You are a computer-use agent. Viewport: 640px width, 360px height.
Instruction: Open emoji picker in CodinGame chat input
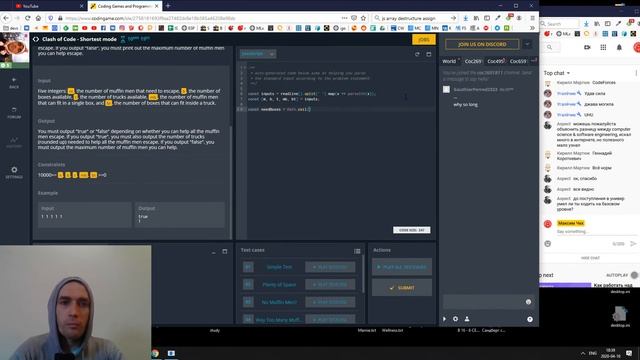529,302
